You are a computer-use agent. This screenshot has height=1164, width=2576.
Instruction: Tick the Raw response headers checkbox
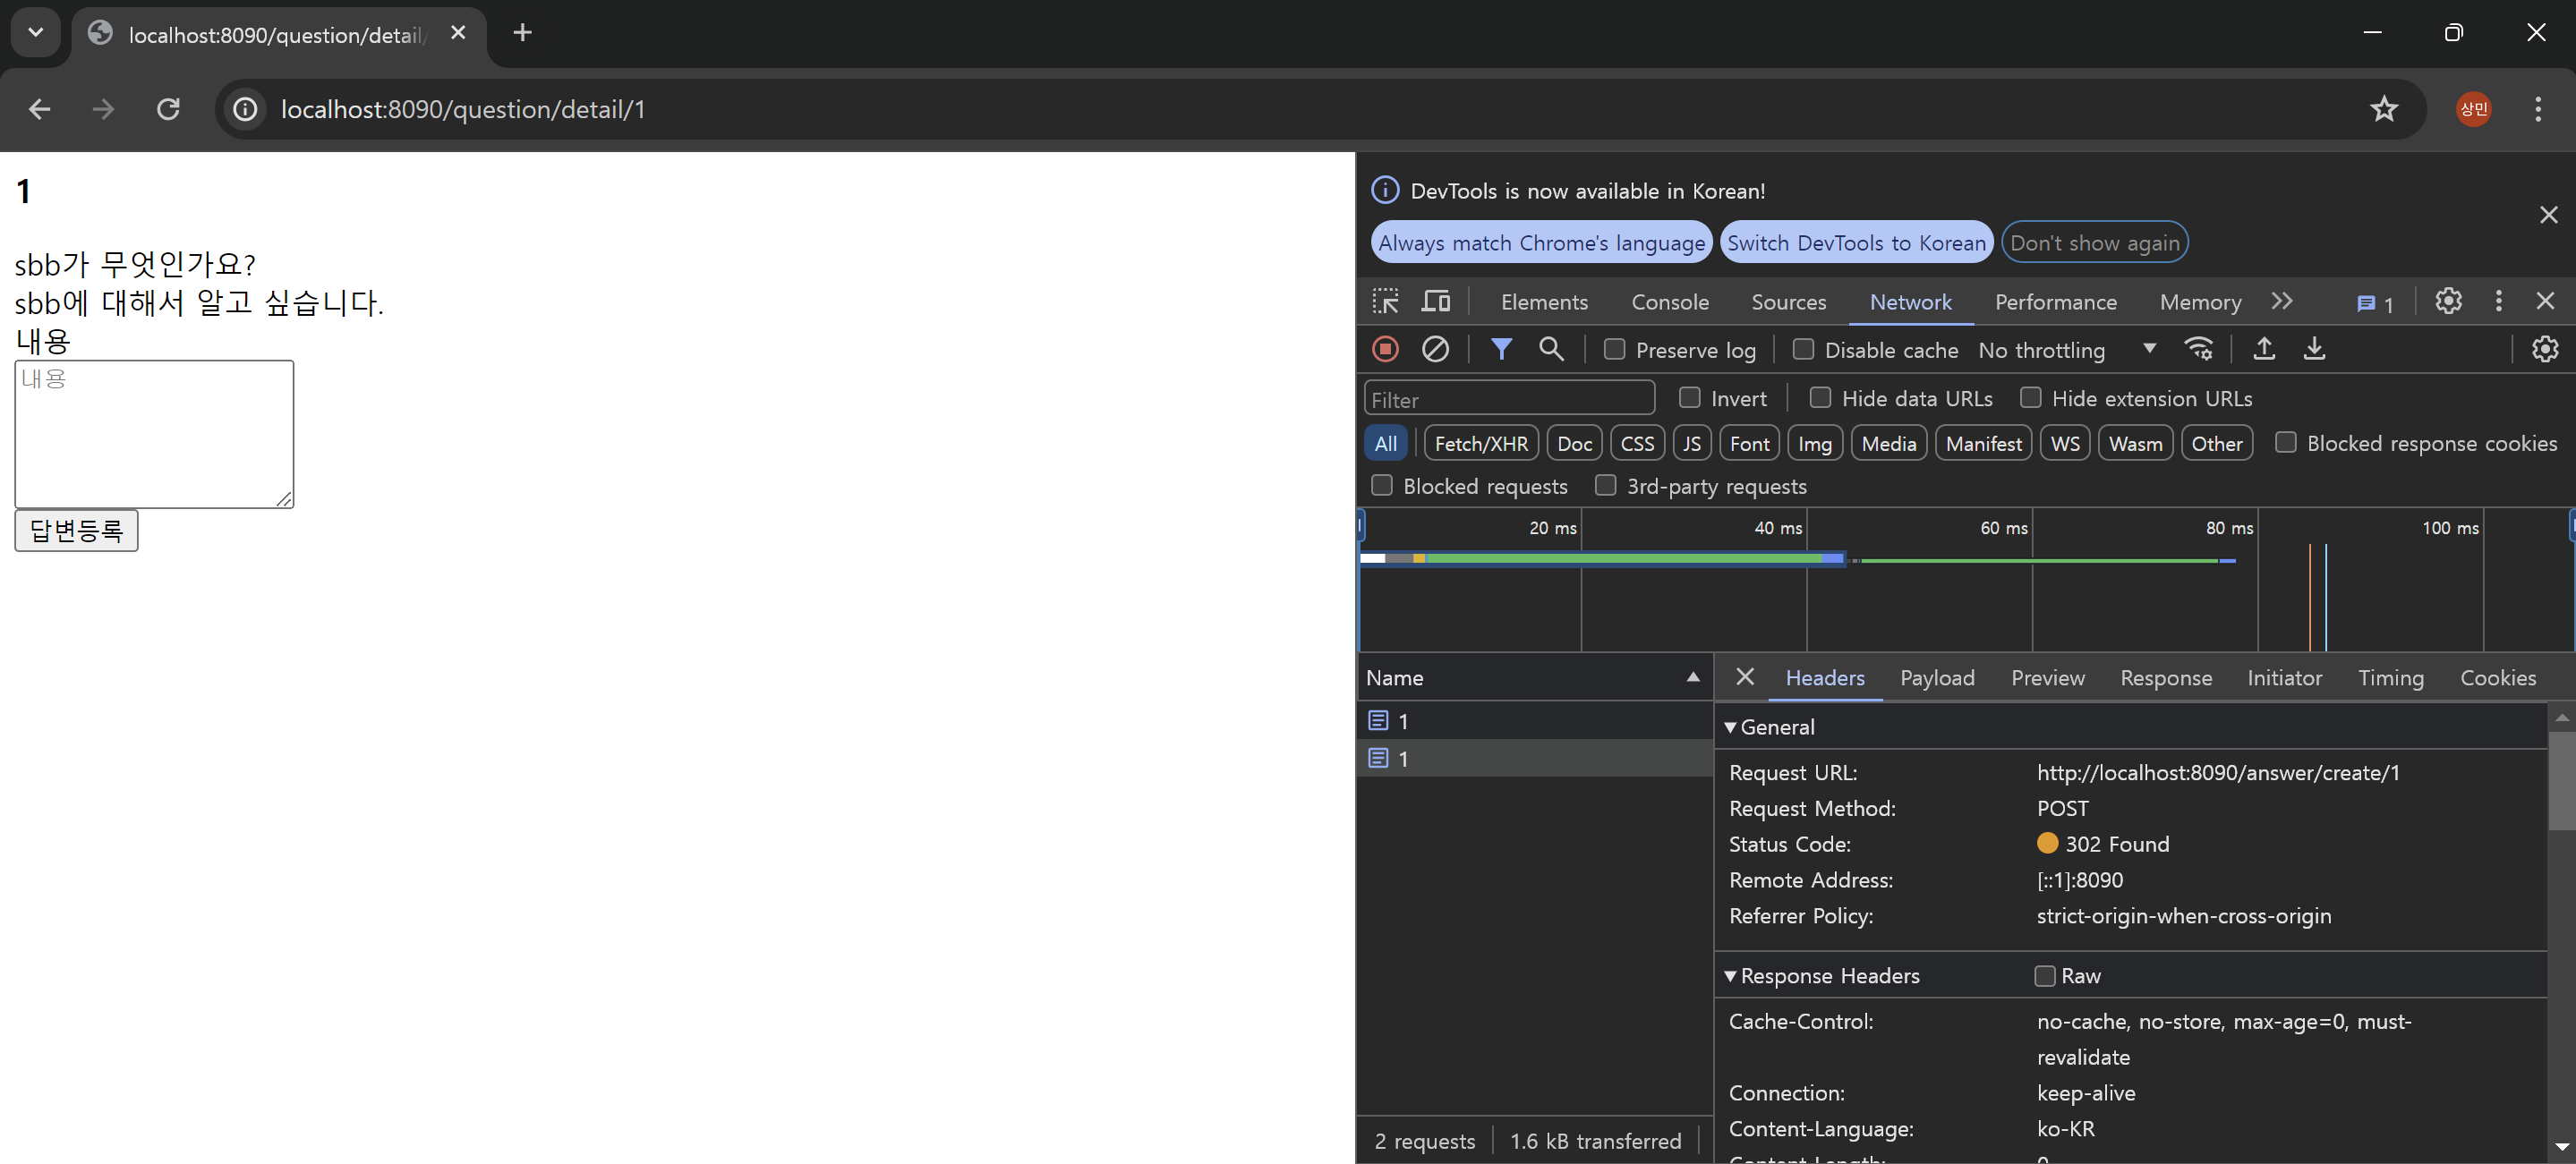pyautogui.click(x=2045, y=976)
